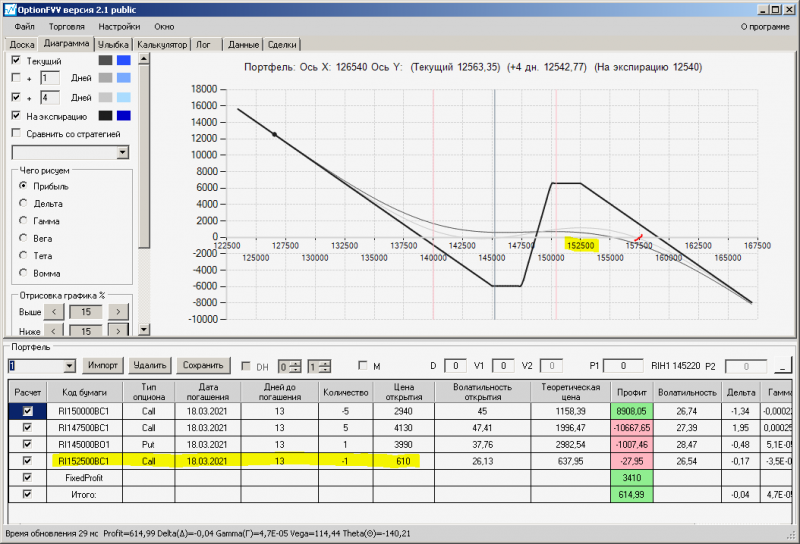Click the days input field showing 1
The image size is (800, 544).
[49, 78]
